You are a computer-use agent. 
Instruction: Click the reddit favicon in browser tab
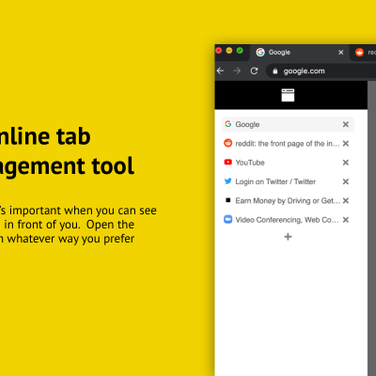coord(359,52)
